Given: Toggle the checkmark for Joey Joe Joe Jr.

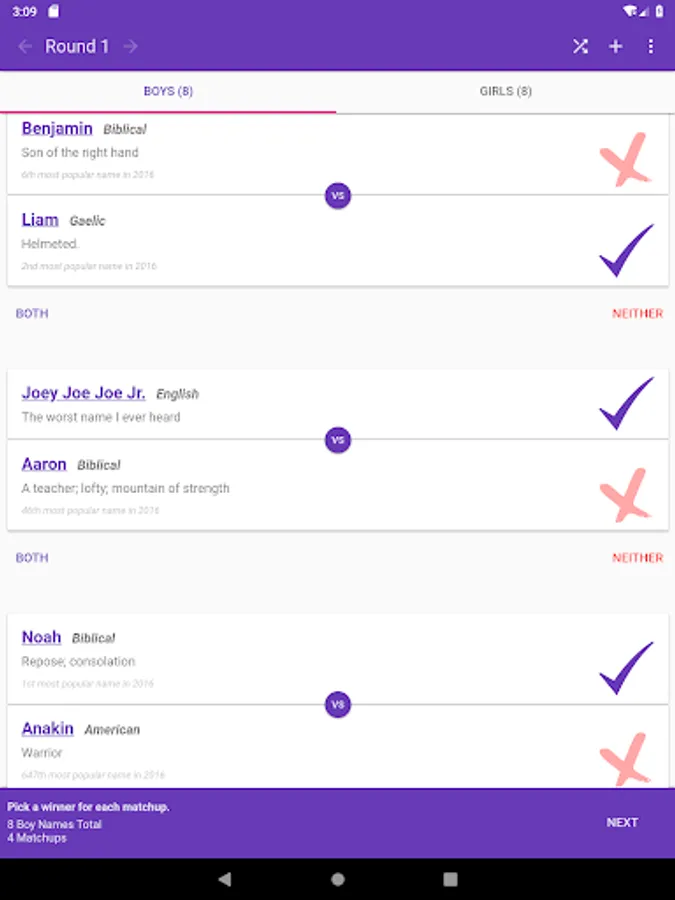Looking at the screenshot, I should point(626,403).
